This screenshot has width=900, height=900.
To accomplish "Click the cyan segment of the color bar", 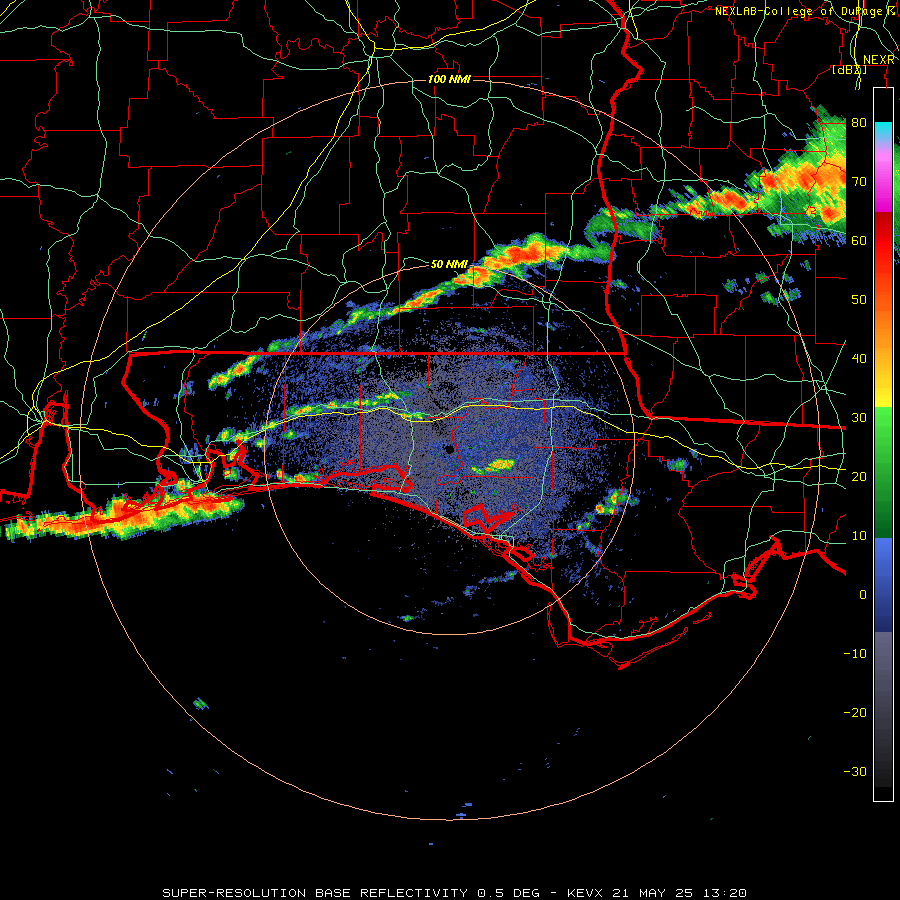I will [x=883, y=133].
